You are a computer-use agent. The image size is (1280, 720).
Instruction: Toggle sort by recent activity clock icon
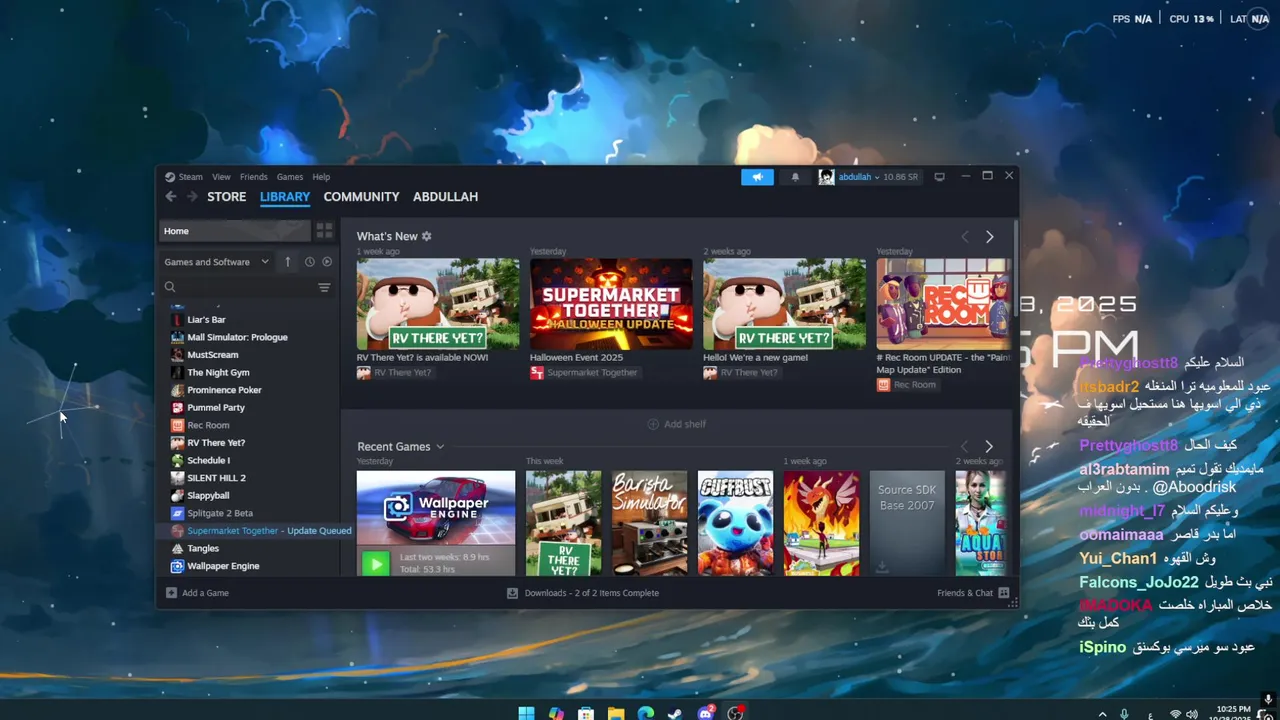tap(309, 262)
